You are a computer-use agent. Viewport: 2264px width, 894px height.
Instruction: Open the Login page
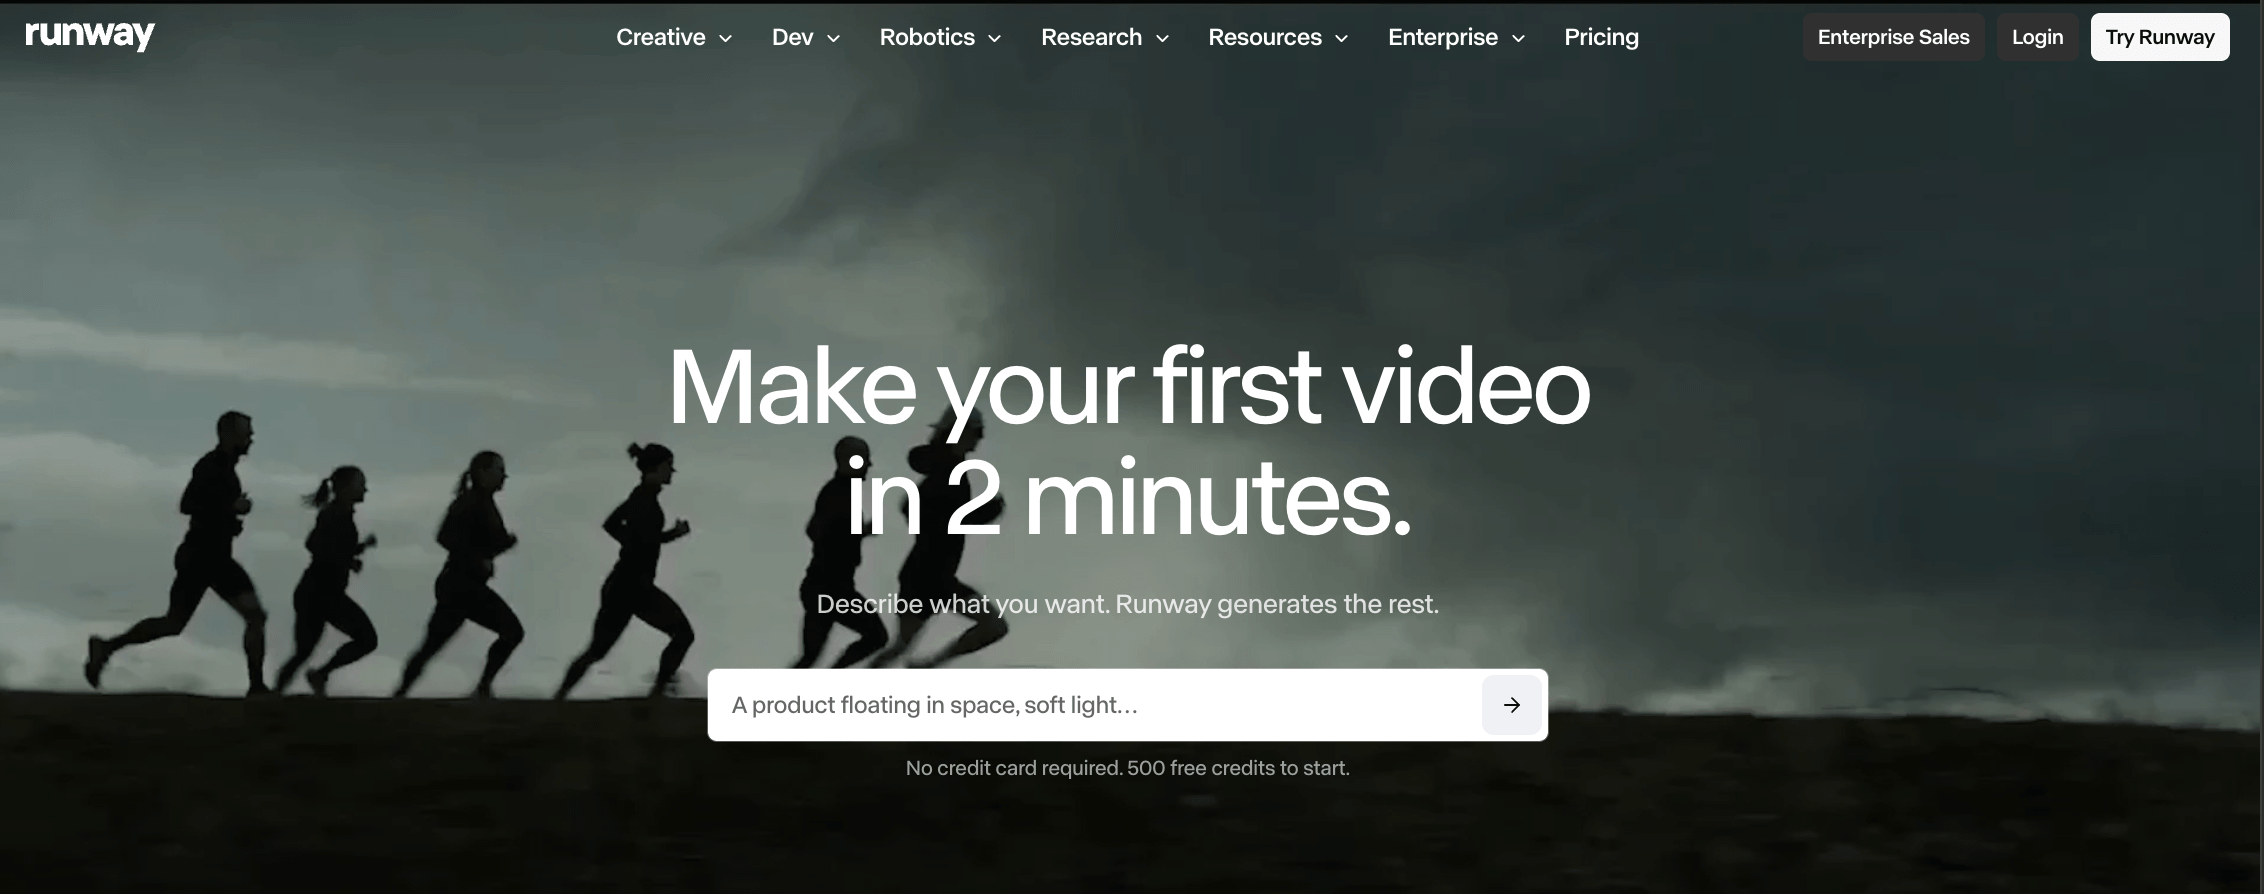[2037, 37]
